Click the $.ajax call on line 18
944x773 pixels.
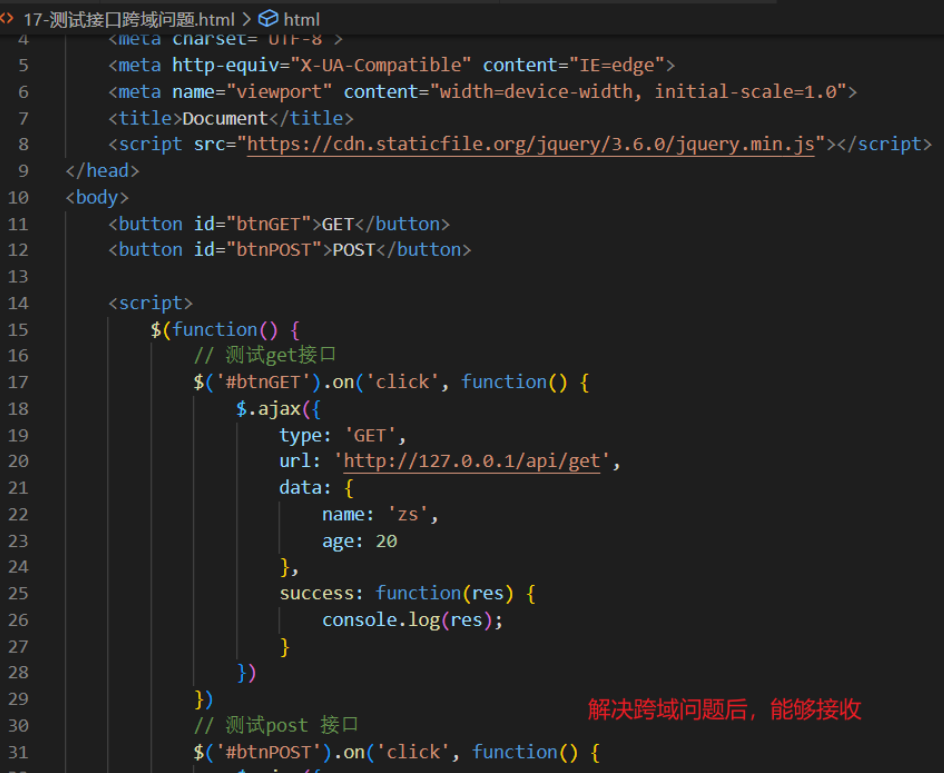pyautogui.click(x=278, y=409)
